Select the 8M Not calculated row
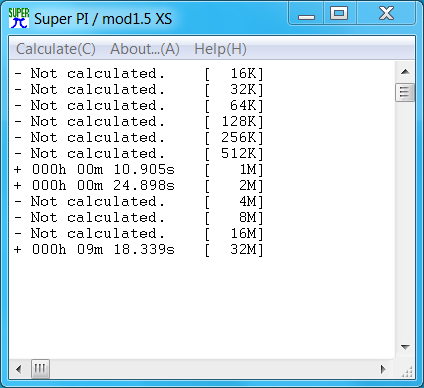This screenshot has height=388, width=424. click(x=139, y=217)
